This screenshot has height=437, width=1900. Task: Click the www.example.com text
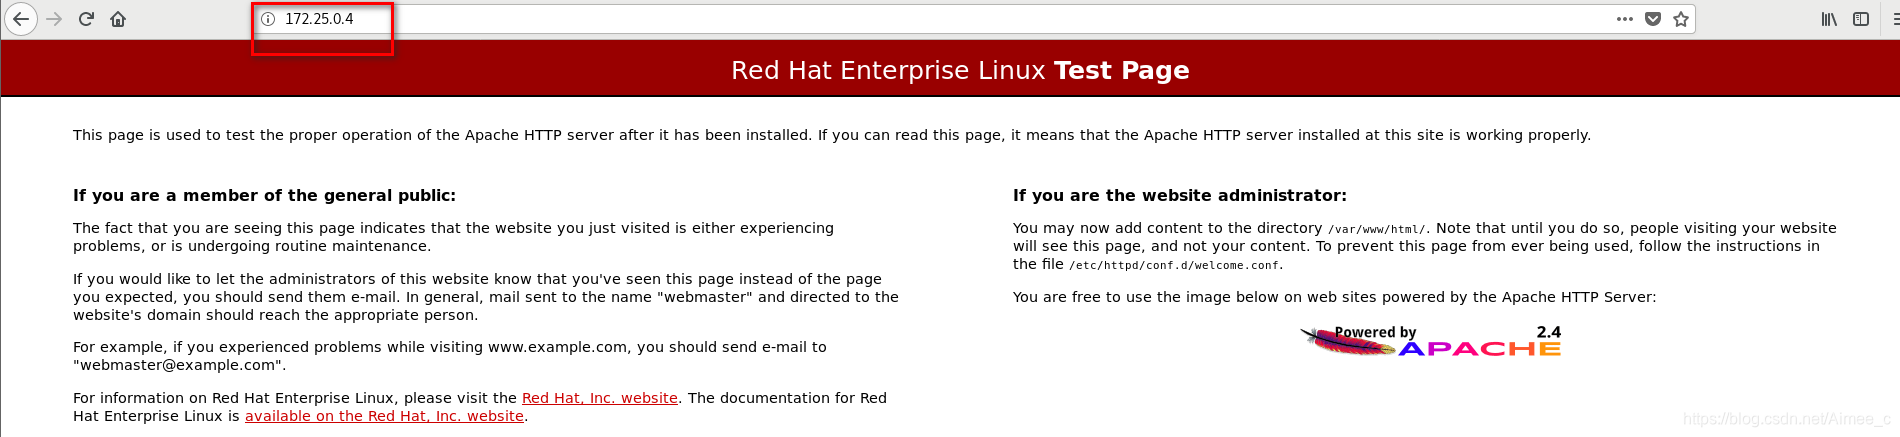(x=558, y=347)
